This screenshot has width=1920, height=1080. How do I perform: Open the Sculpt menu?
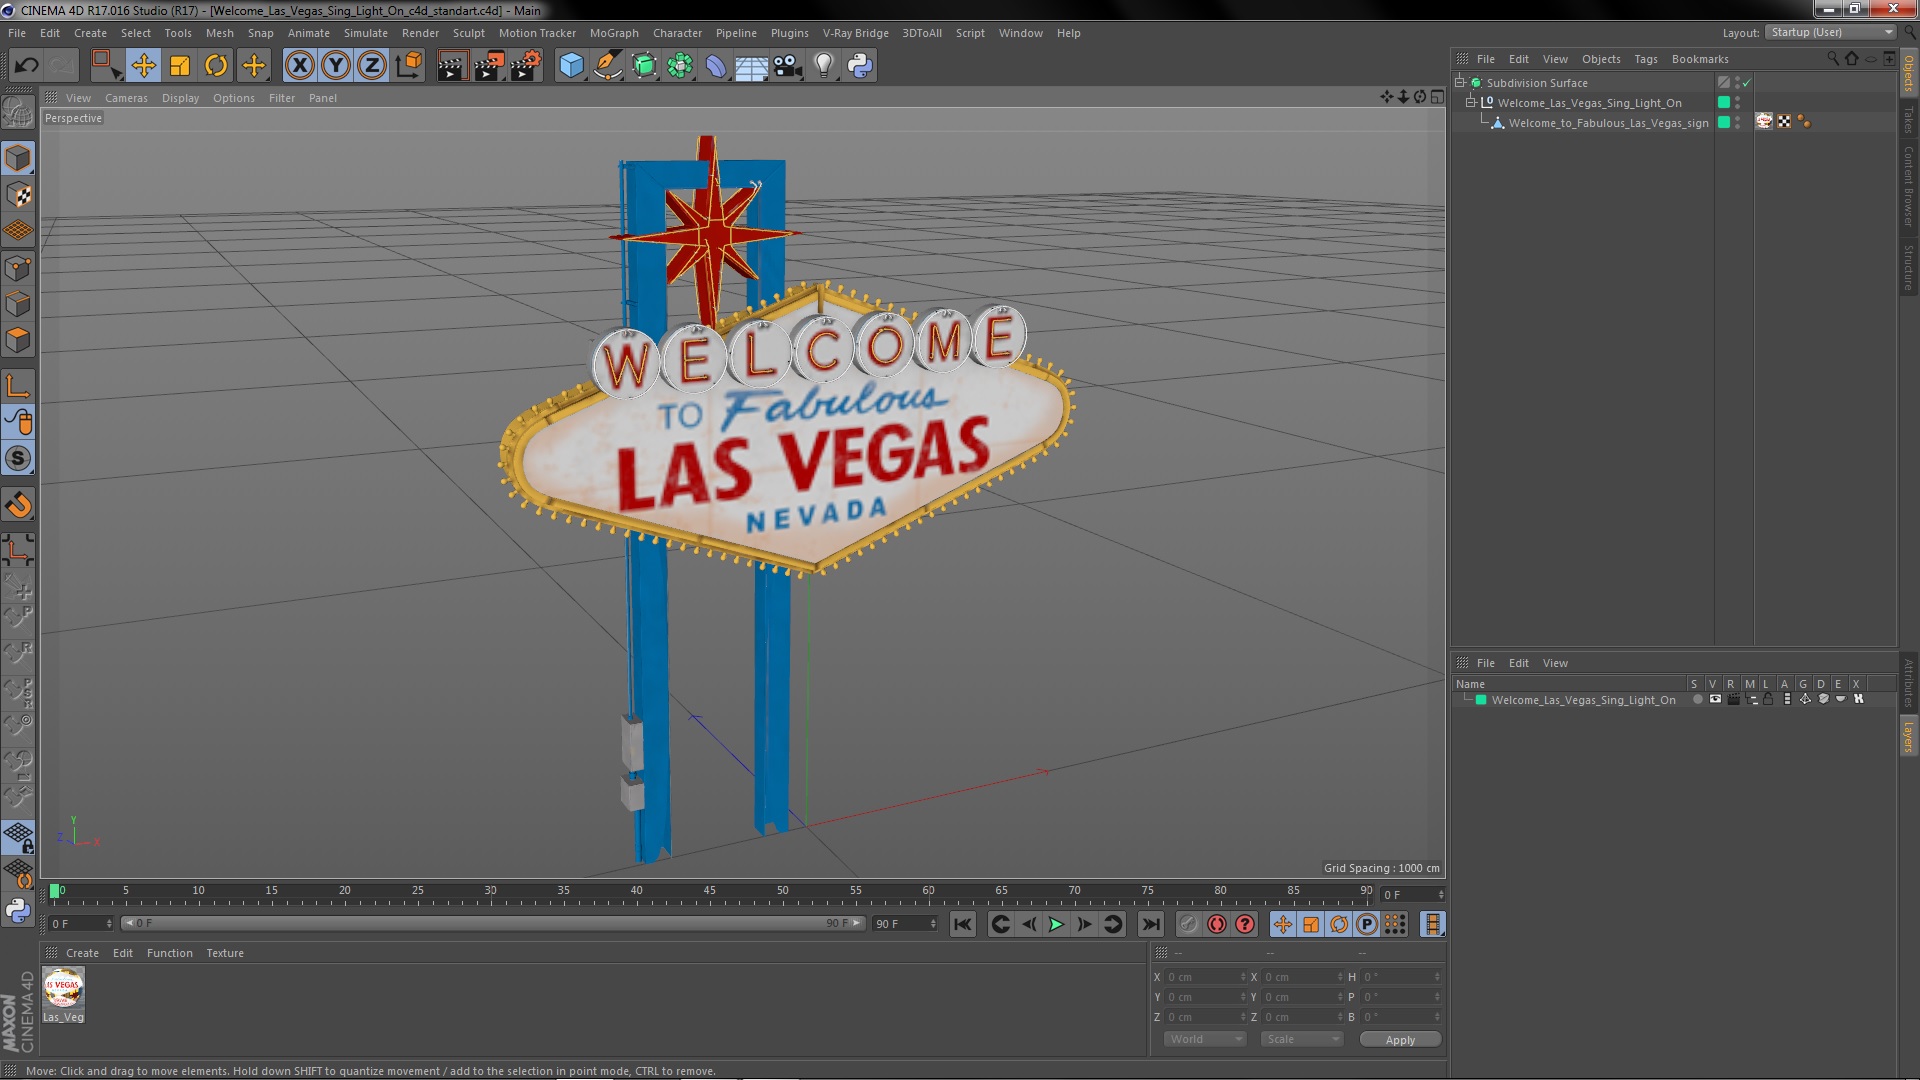pos(468,33)
